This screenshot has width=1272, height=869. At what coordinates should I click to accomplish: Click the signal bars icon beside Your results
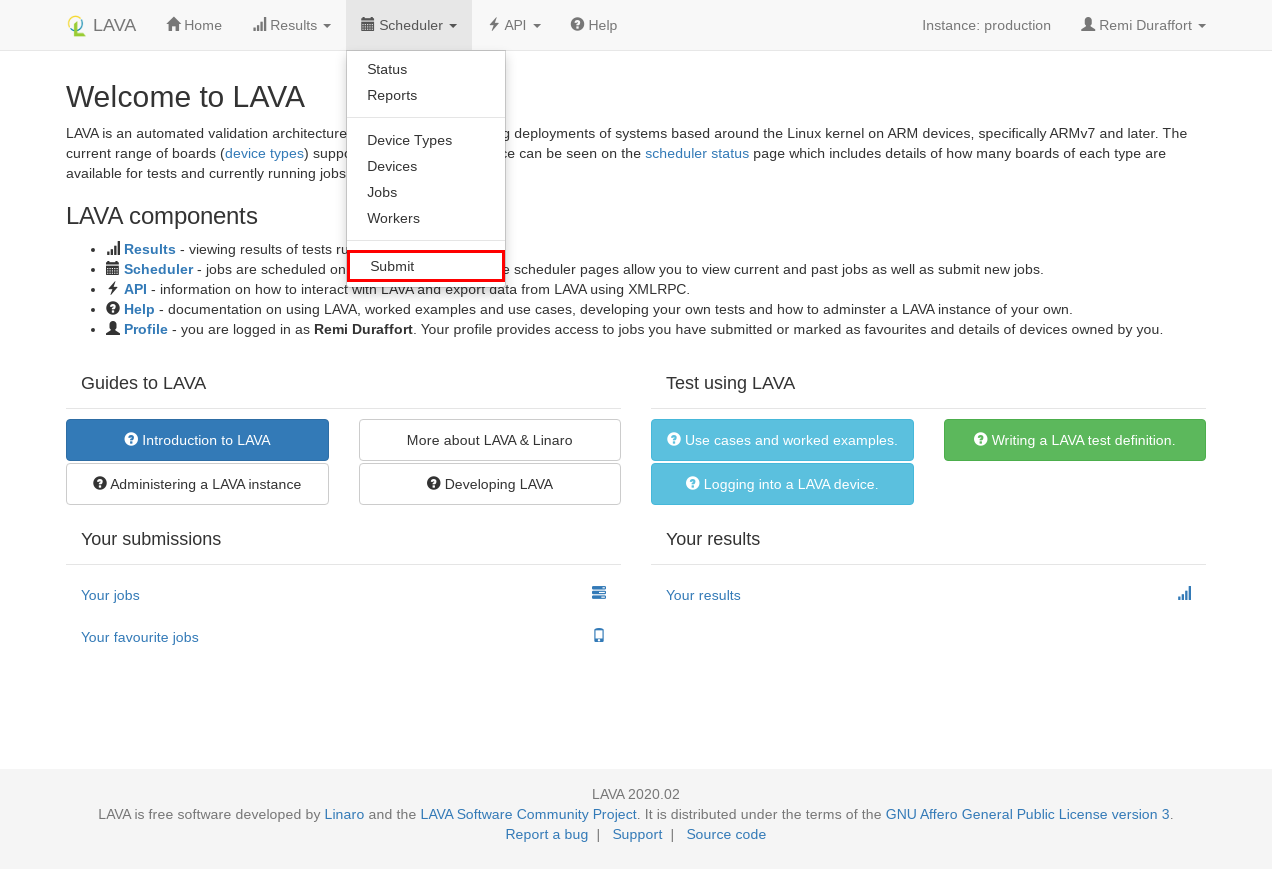(1184, 593)
